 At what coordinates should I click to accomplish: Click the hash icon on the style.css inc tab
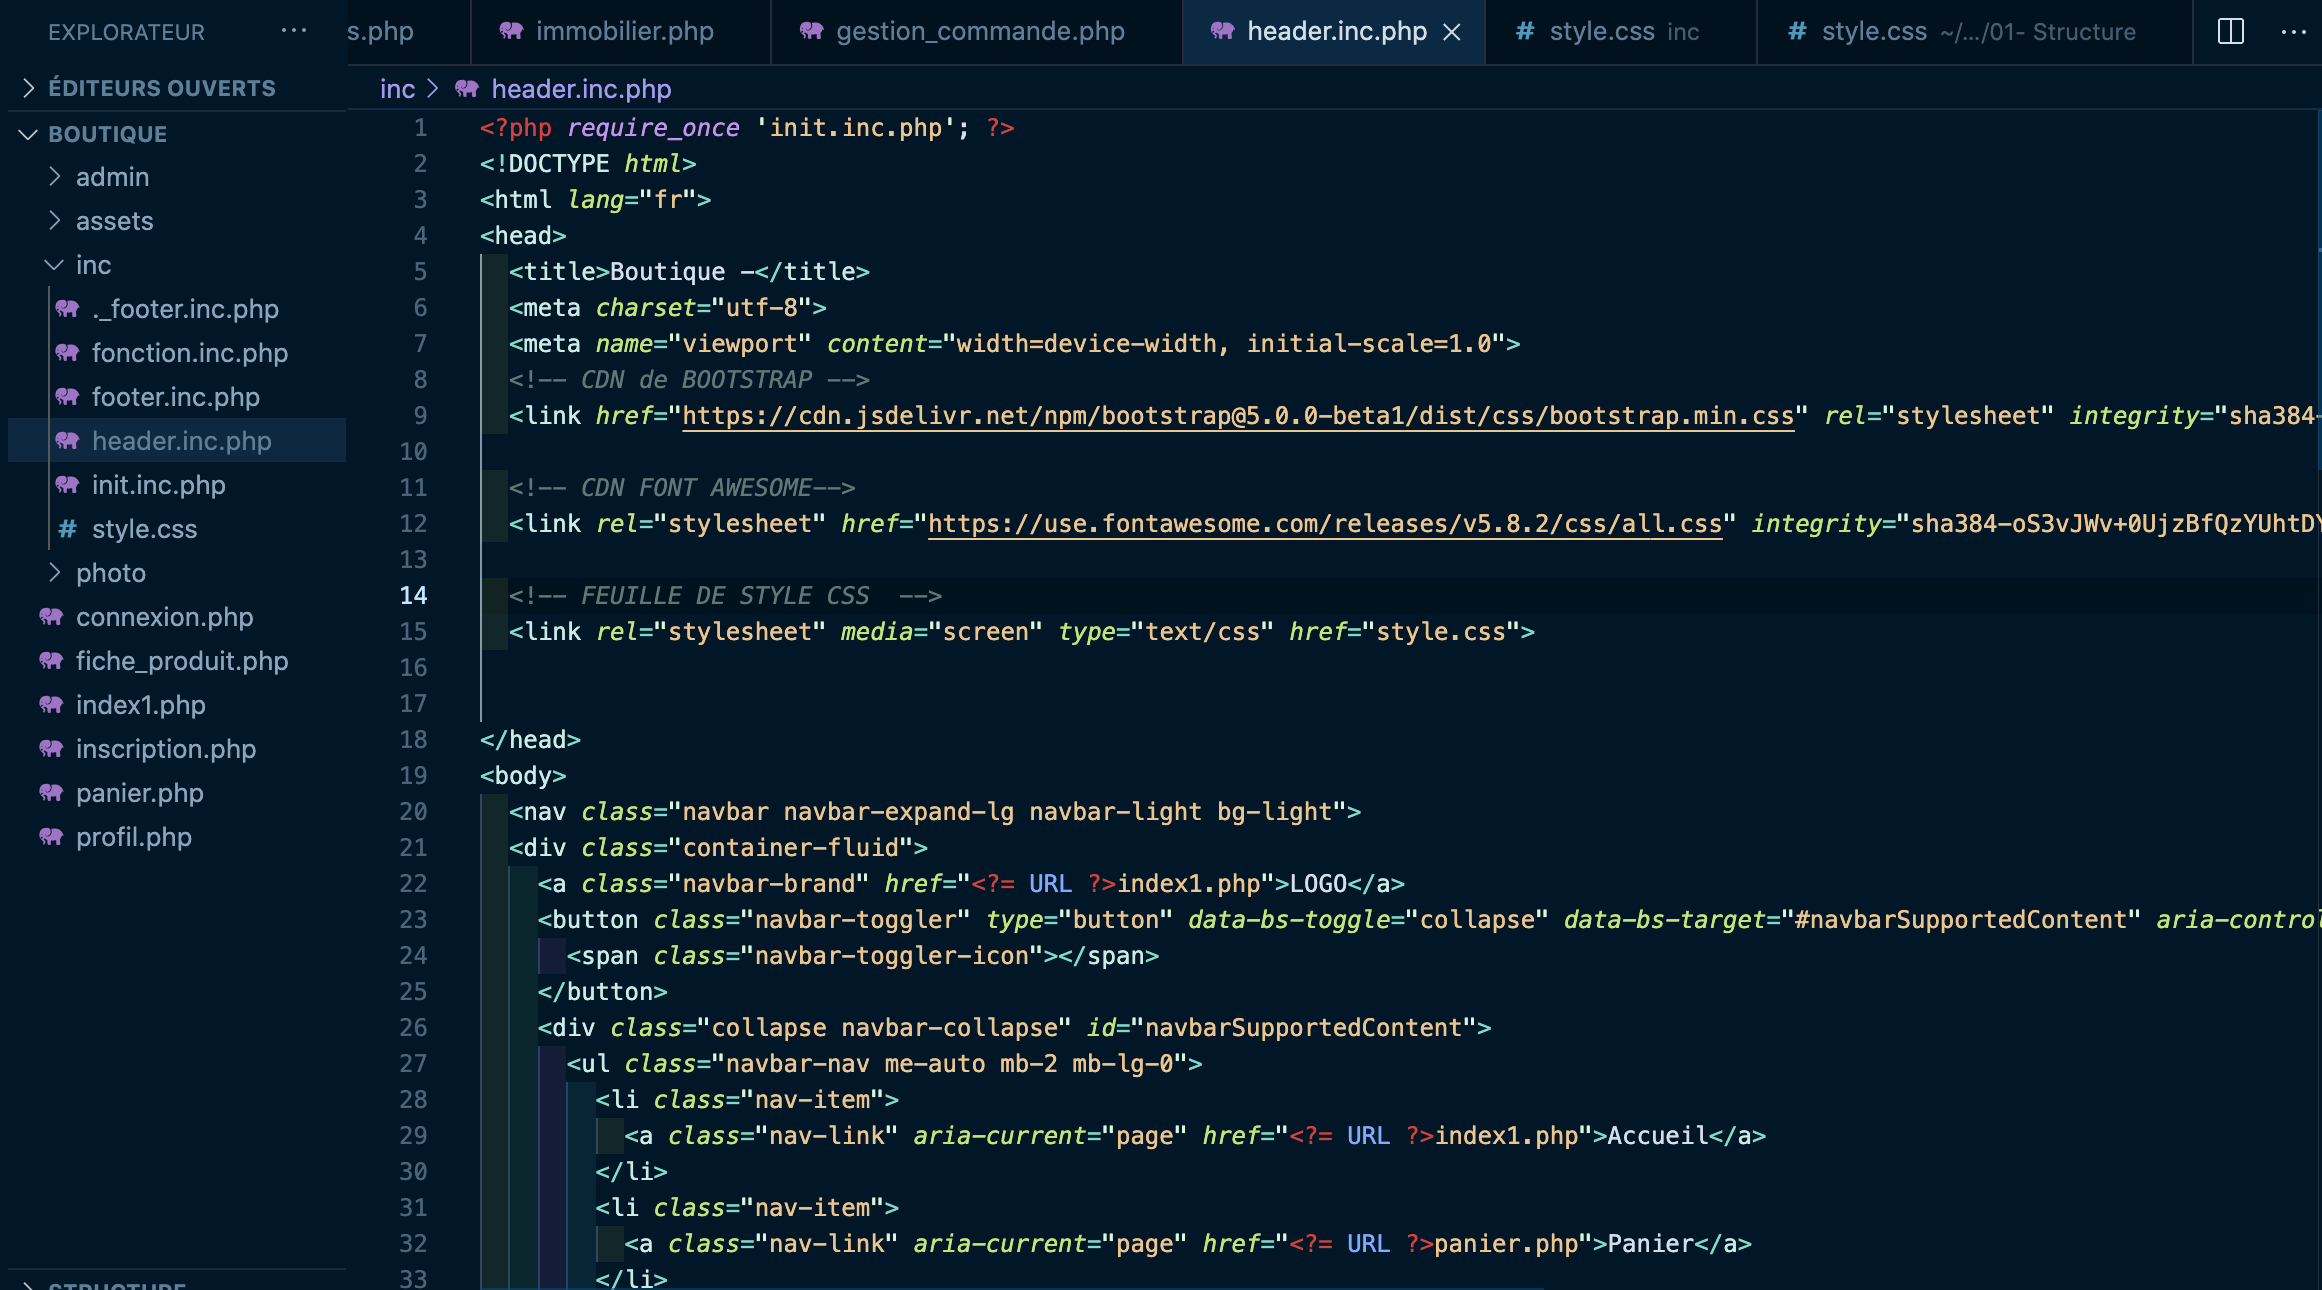tap(1524, 31)
